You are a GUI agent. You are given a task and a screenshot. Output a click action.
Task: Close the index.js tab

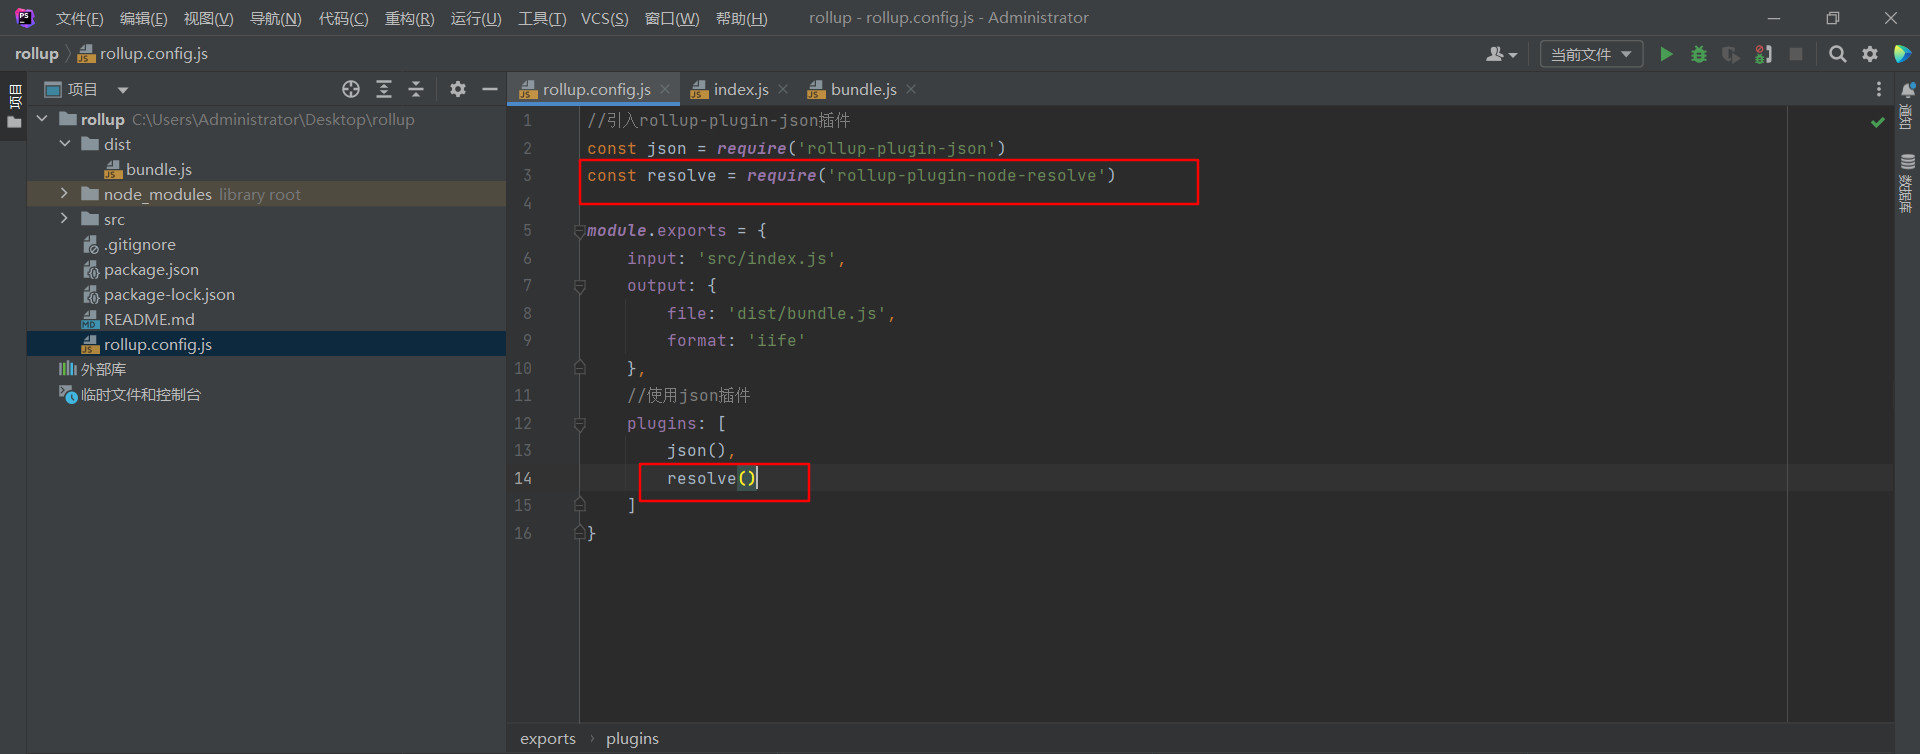point(783,89)
